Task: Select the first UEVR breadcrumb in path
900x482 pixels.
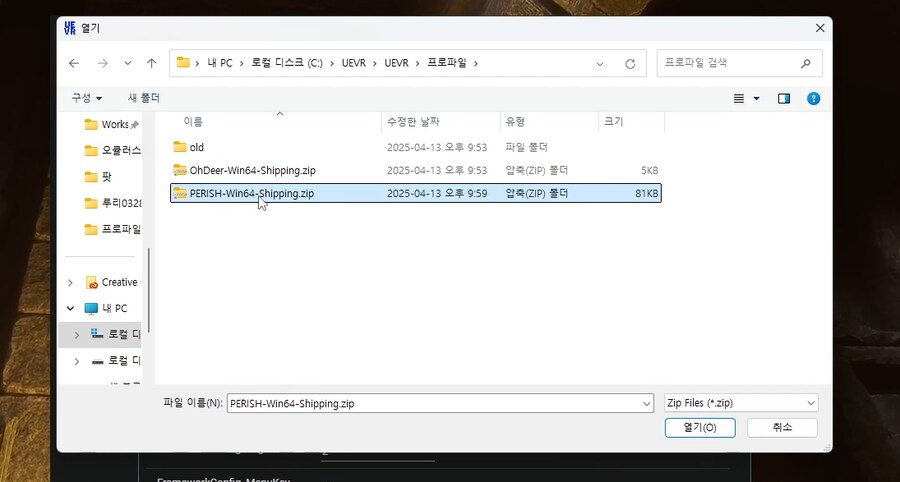Action: 354,63
